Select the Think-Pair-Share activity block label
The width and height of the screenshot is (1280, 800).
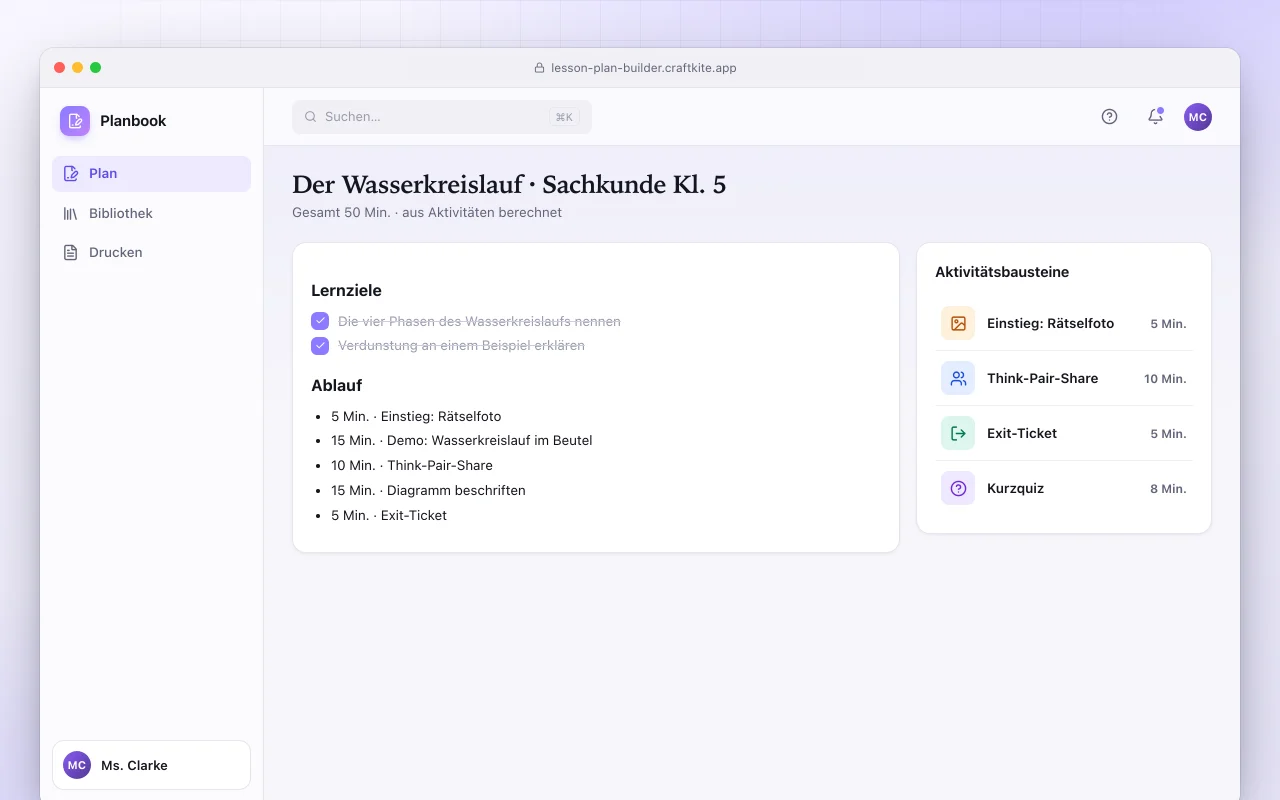click(x=1042, y=379)
